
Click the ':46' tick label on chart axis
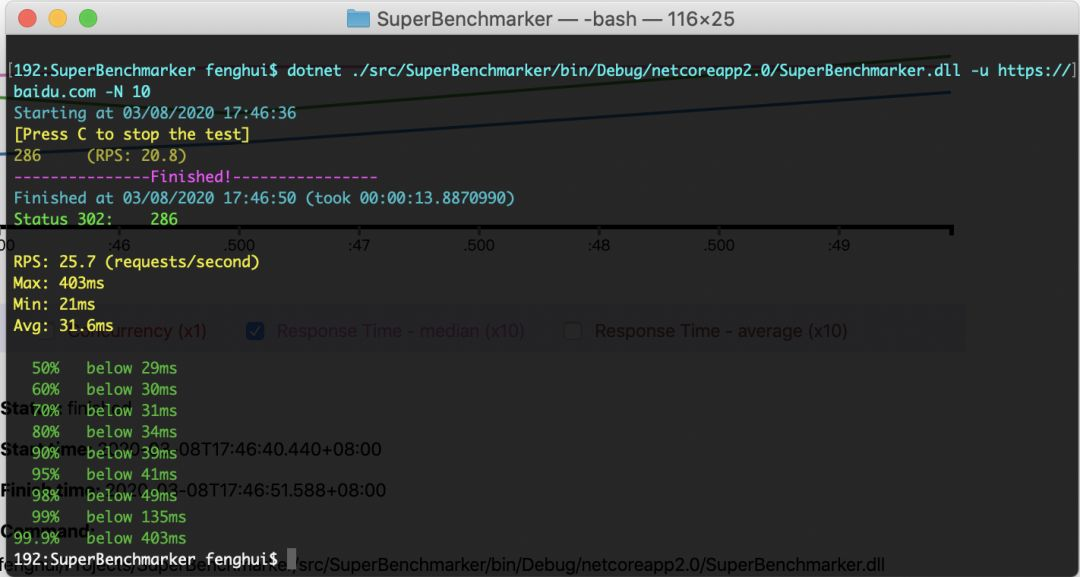pyautogui.click(x=118, y=245)
